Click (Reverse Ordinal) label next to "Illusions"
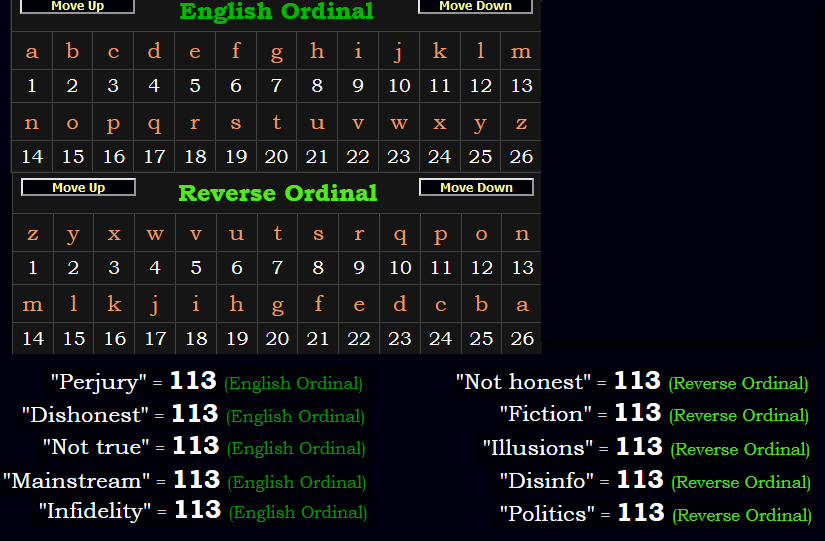Viewport: 825px width, 541px height. pyautogui.click(x=740, y=449)
